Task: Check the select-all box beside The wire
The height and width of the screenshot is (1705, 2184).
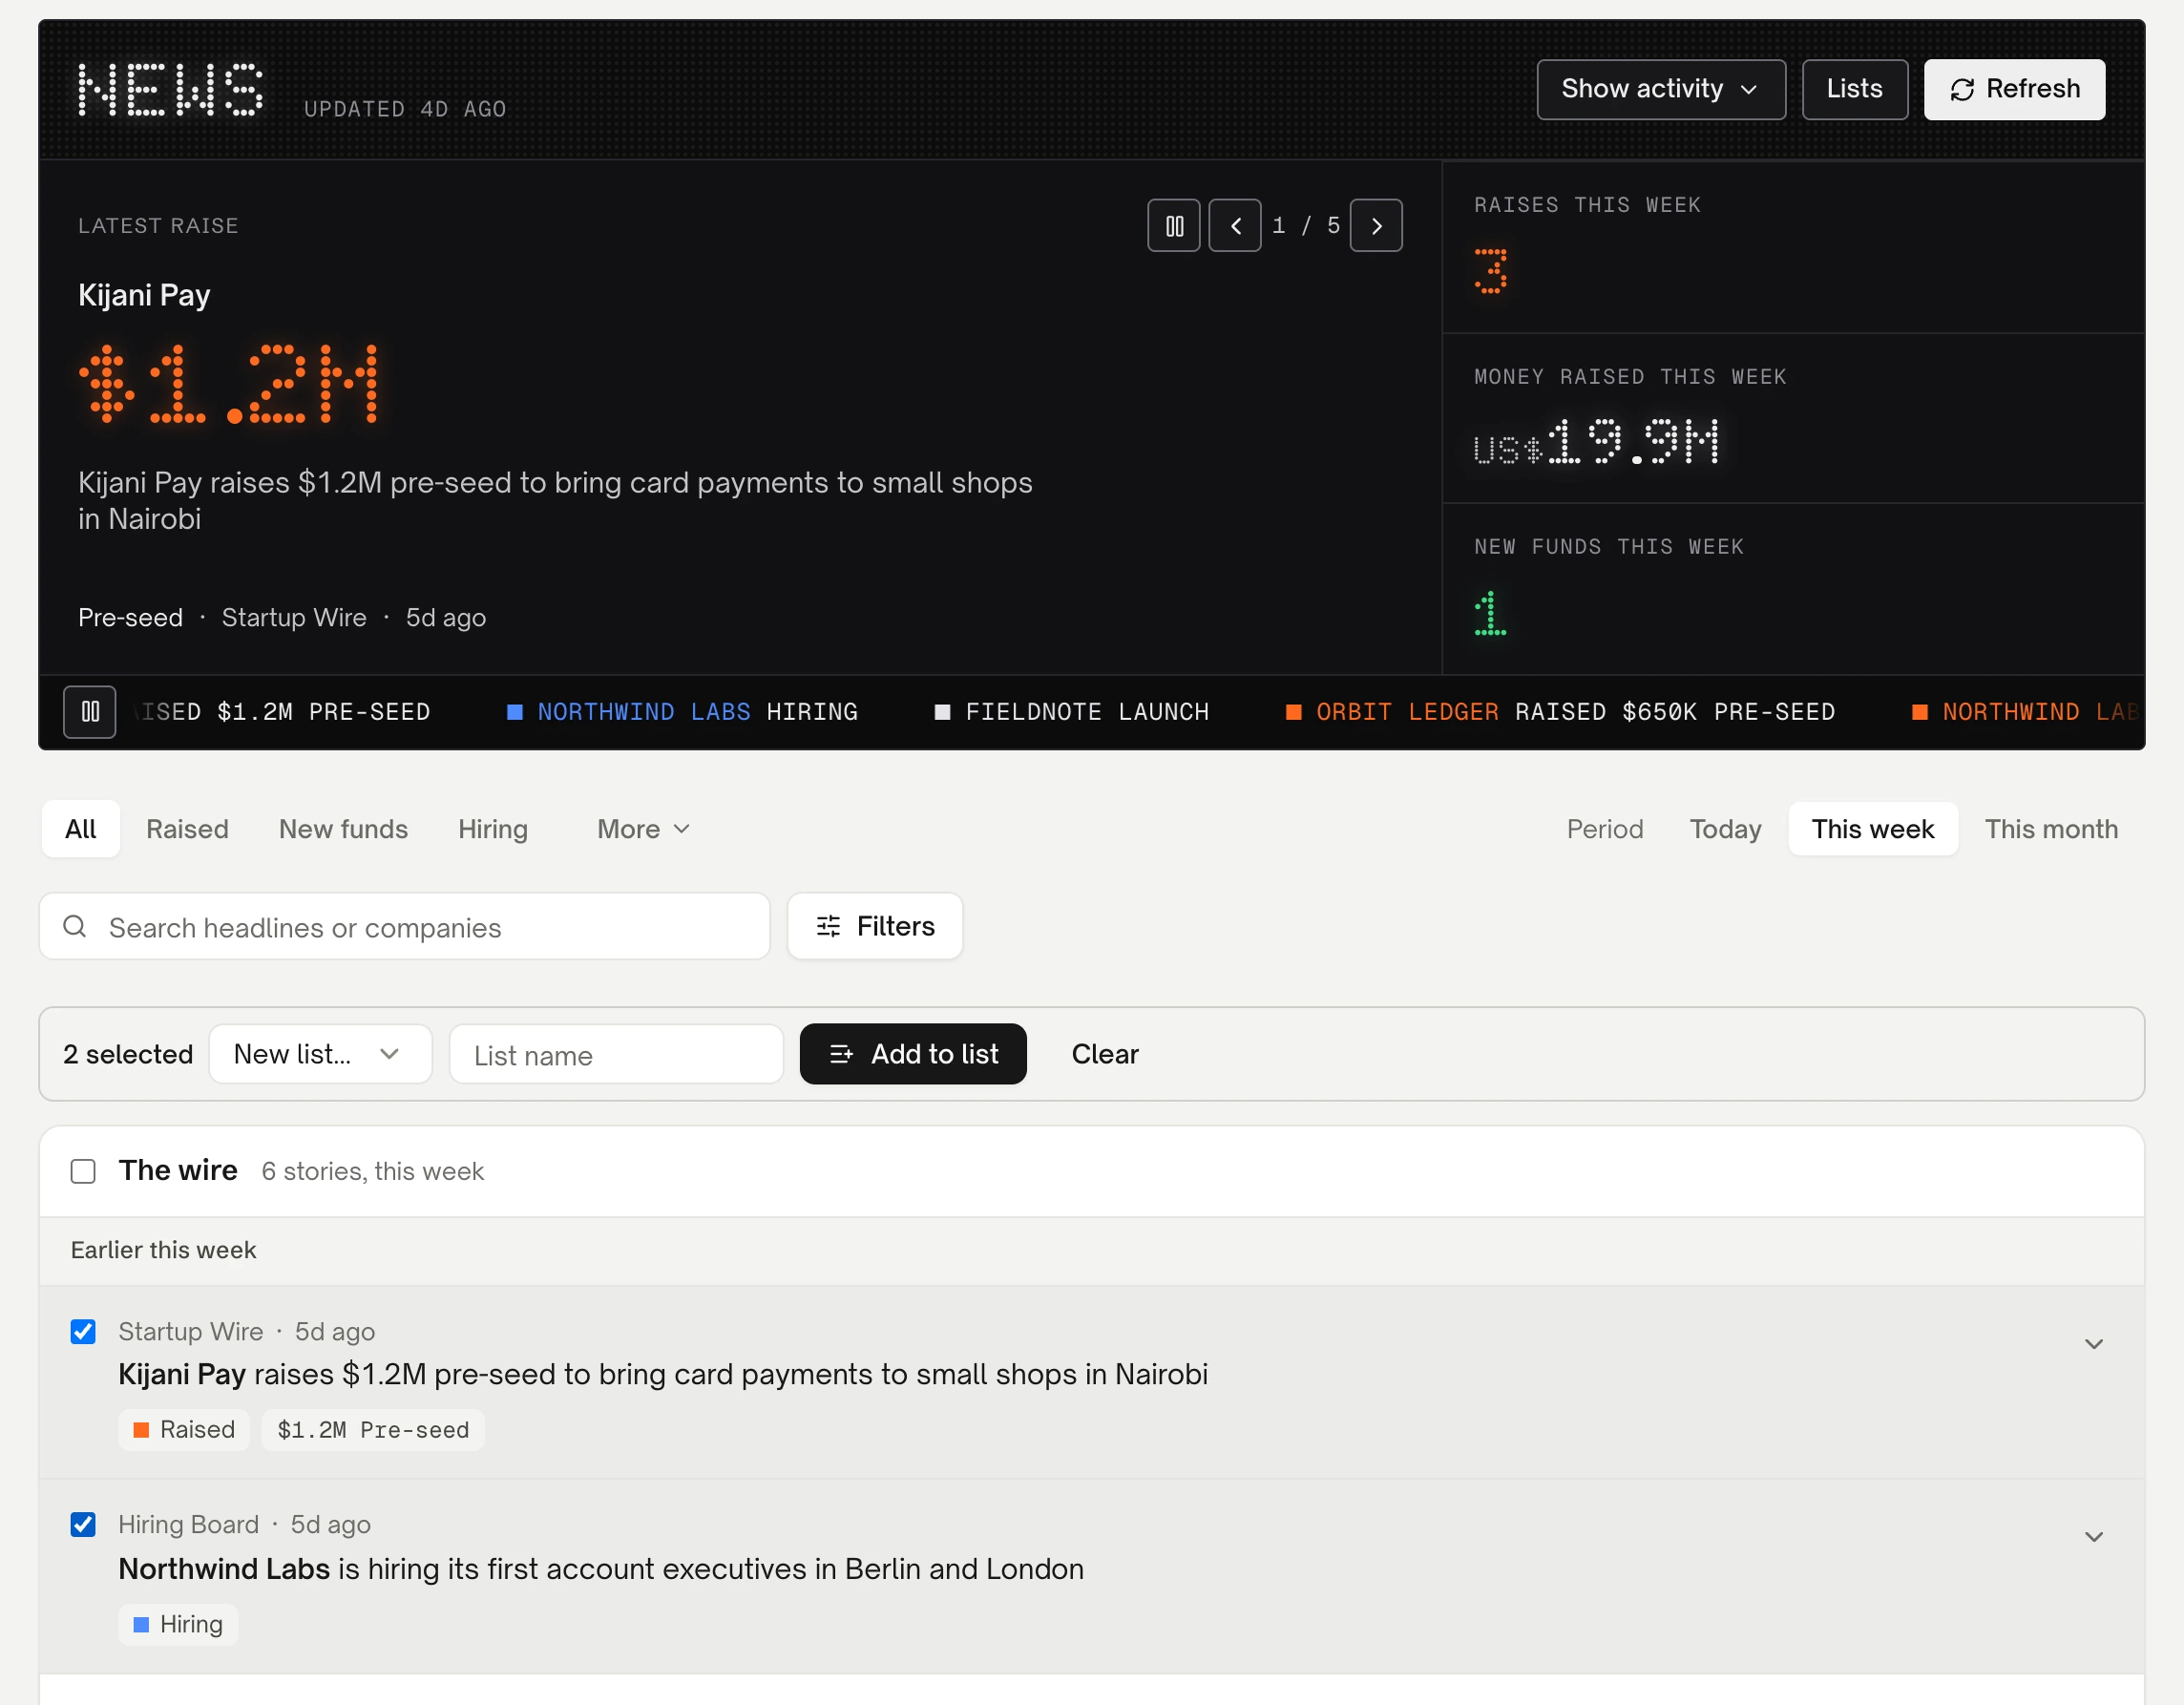Action: (83, 1171)
